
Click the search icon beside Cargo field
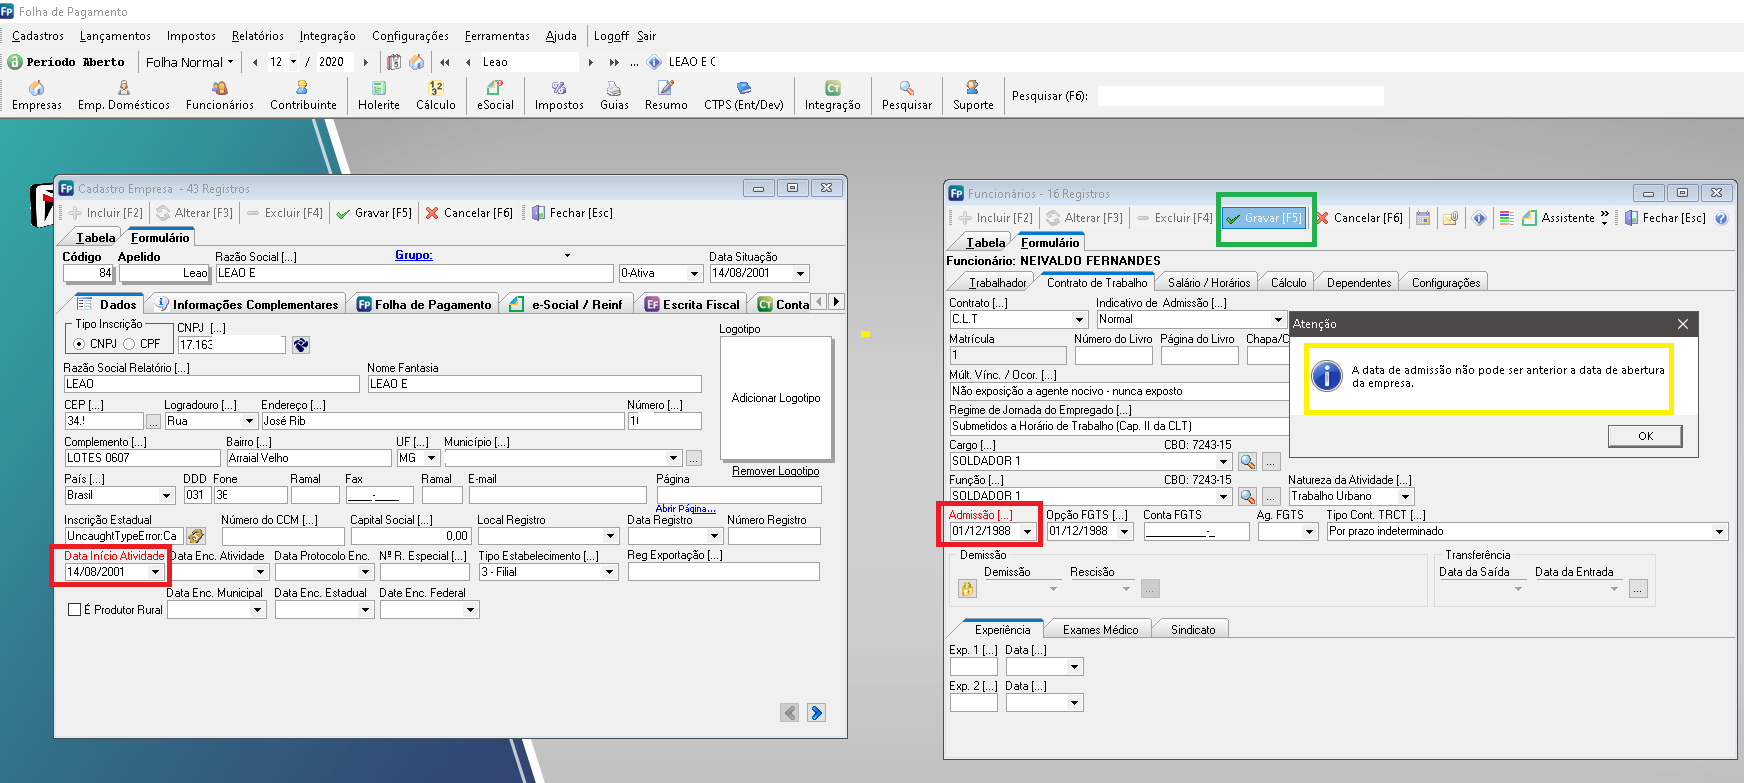[1247, 462]
